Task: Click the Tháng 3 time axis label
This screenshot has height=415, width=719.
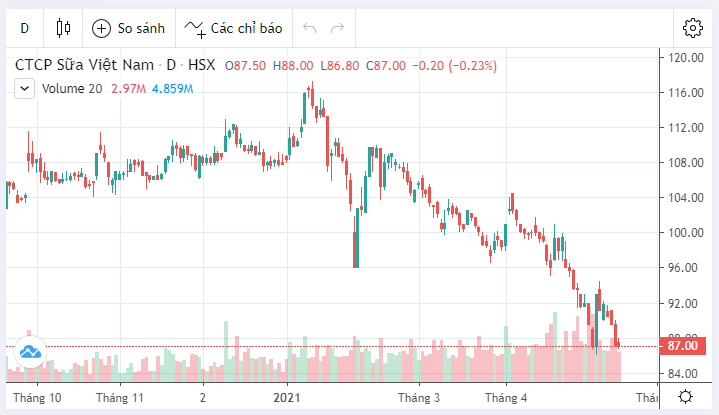Action: coord(419,397)
